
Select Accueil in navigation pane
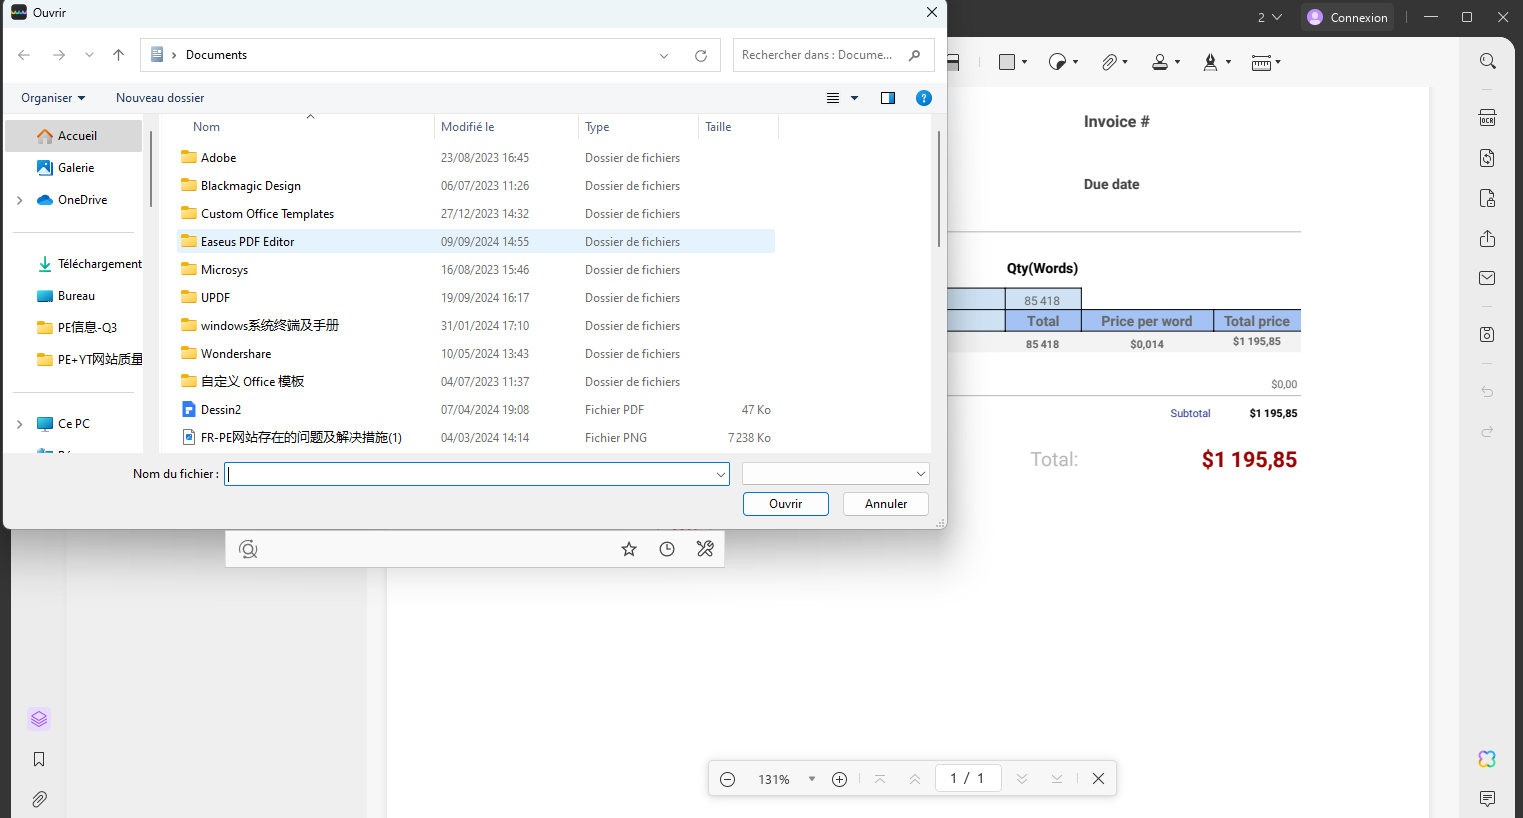coord(74,136)
